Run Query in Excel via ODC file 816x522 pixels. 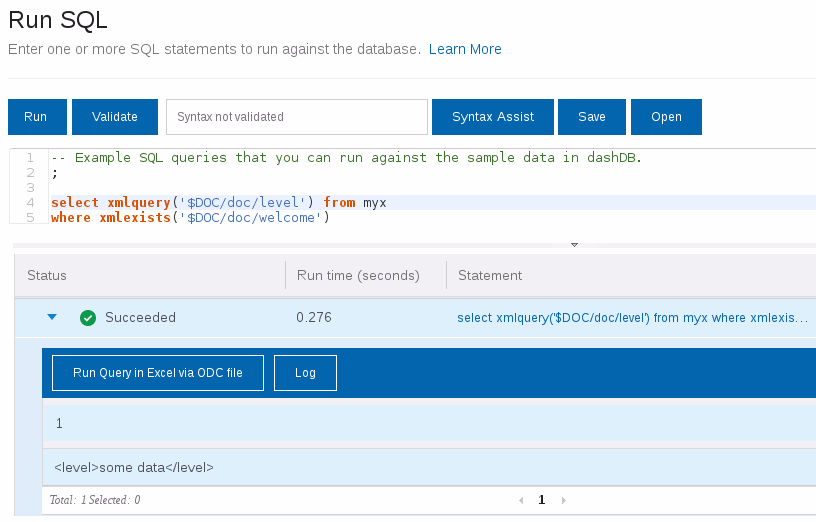[x=158, y=373]
